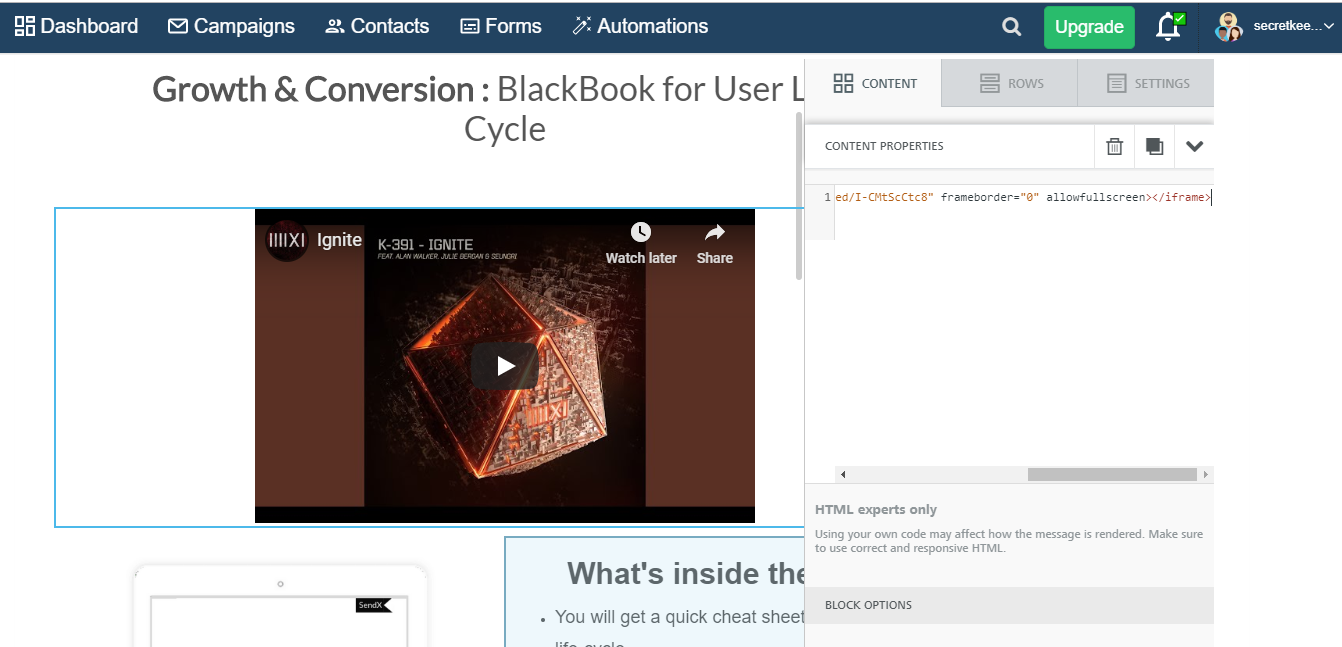
Task: Open the Dashboard page
Action: (77, 27)
